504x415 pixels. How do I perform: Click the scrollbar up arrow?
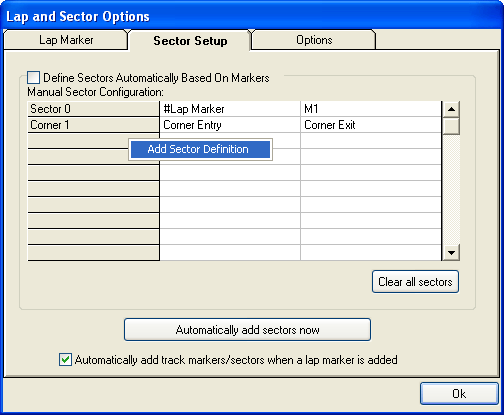tap(451, 109)
